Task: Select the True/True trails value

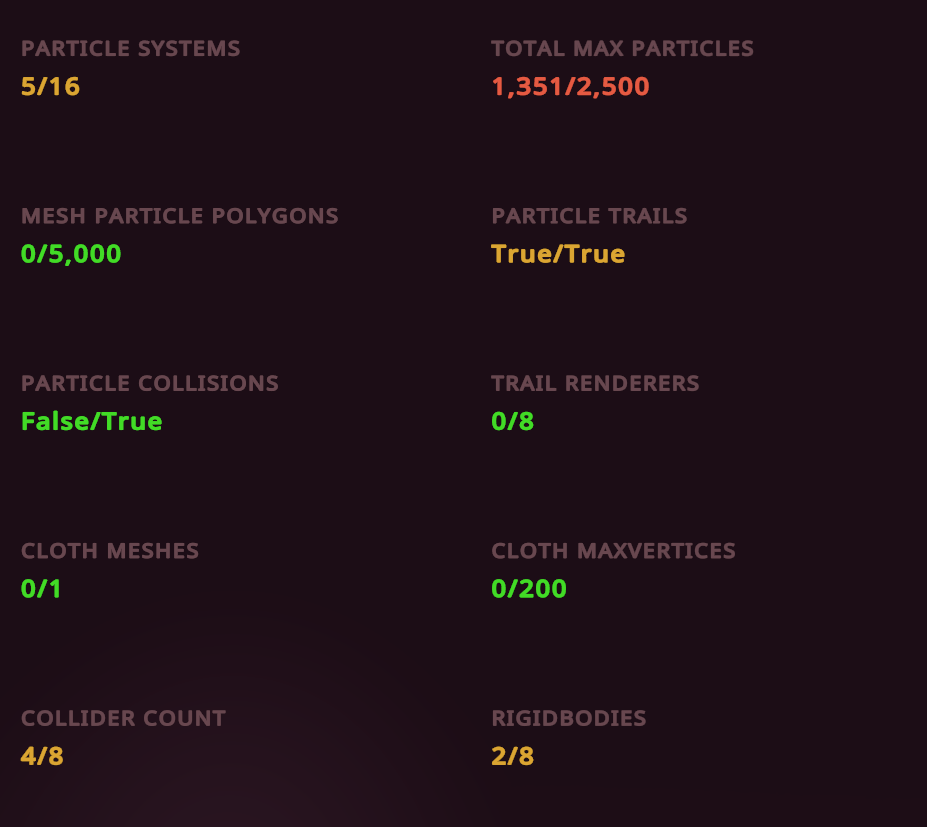Action: [558, 254]
